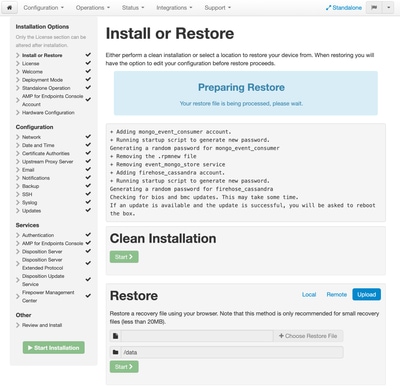
Task: Open the Support menu
Action: click(217, 7)
